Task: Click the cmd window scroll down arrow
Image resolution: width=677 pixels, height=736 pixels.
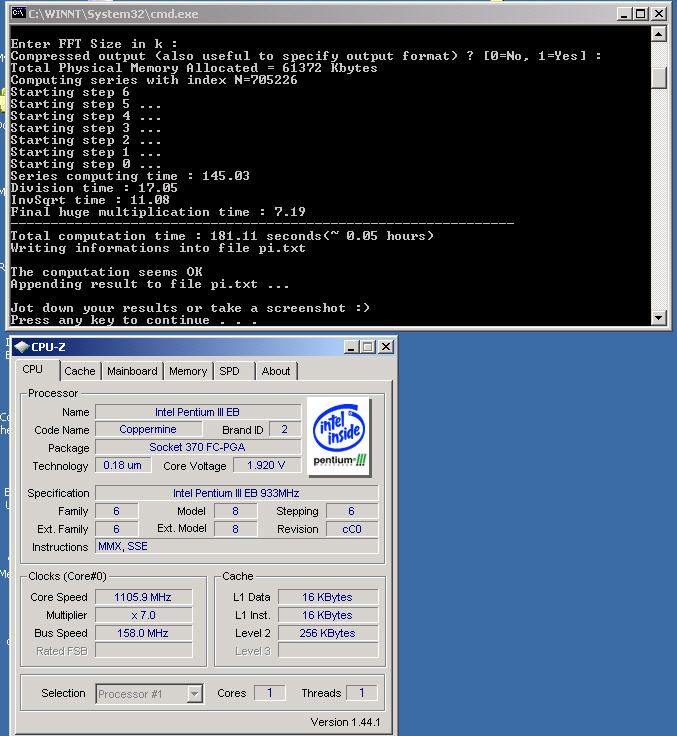Action: tap(659, 318)
